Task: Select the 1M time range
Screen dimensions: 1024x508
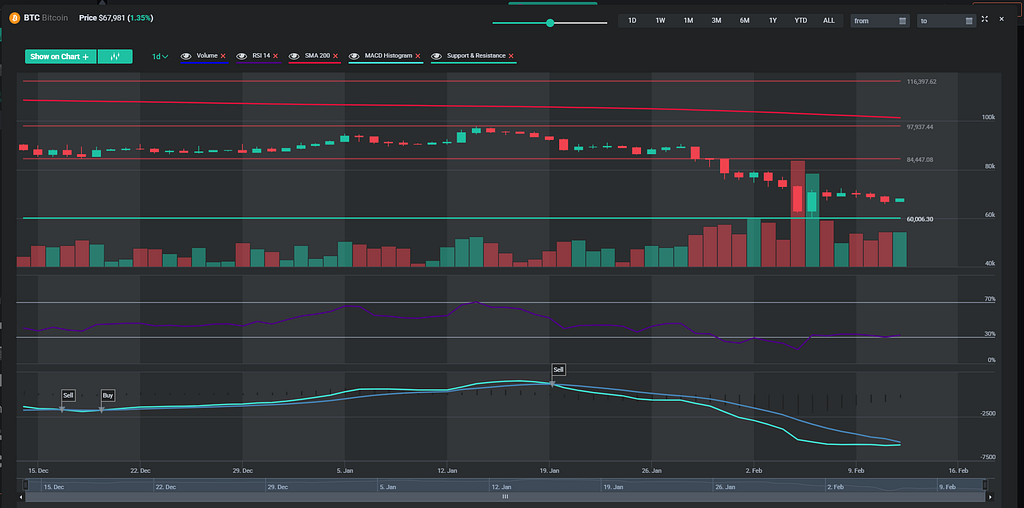Action: tap(688, 20)
